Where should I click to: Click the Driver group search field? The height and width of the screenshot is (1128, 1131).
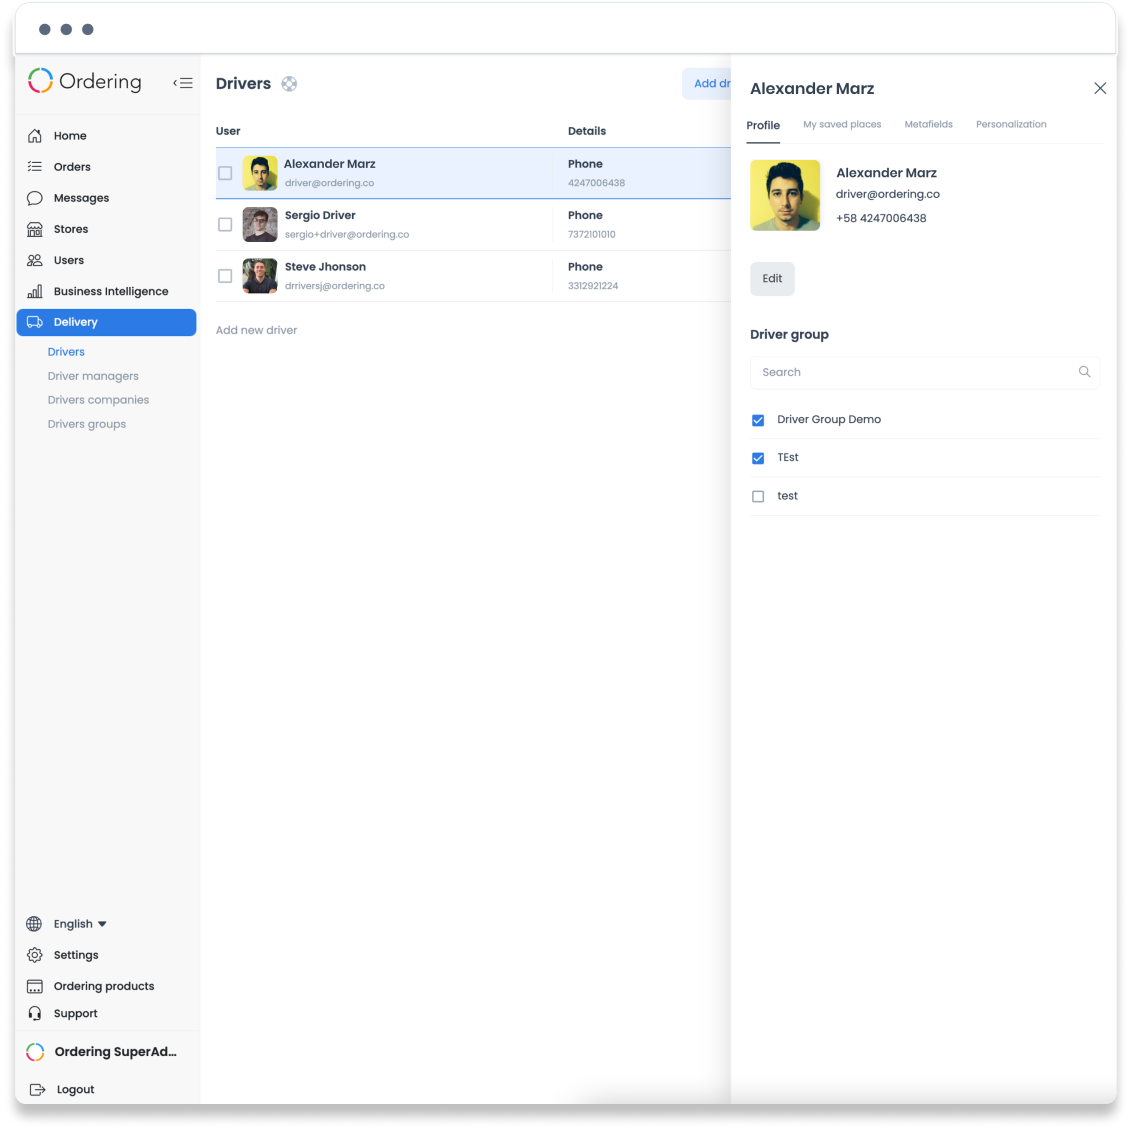point(925,372)
